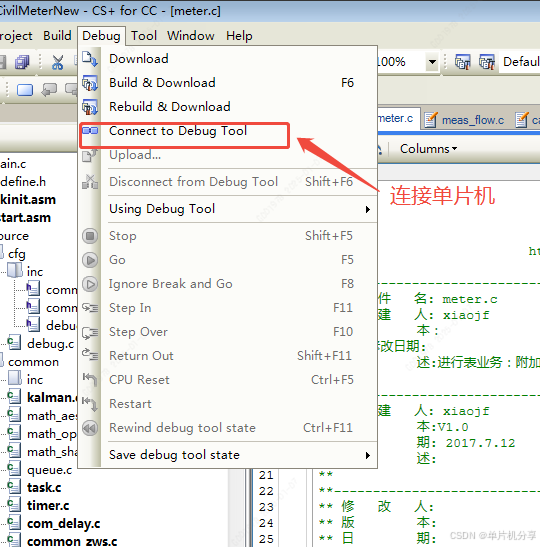
Task: Open Save debug tool state submenu
Action: 227,455
